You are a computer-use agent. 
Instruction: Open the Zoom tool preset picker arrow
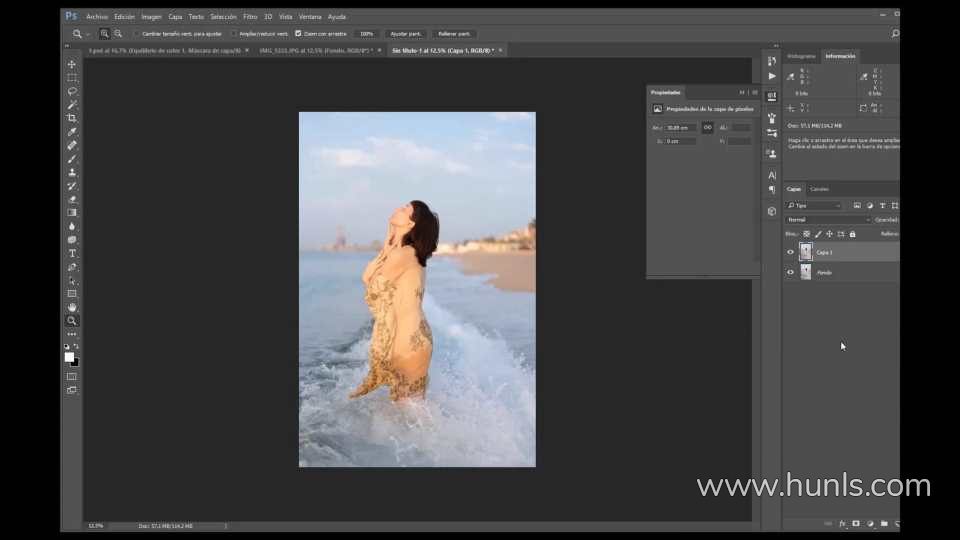(89, 33)
